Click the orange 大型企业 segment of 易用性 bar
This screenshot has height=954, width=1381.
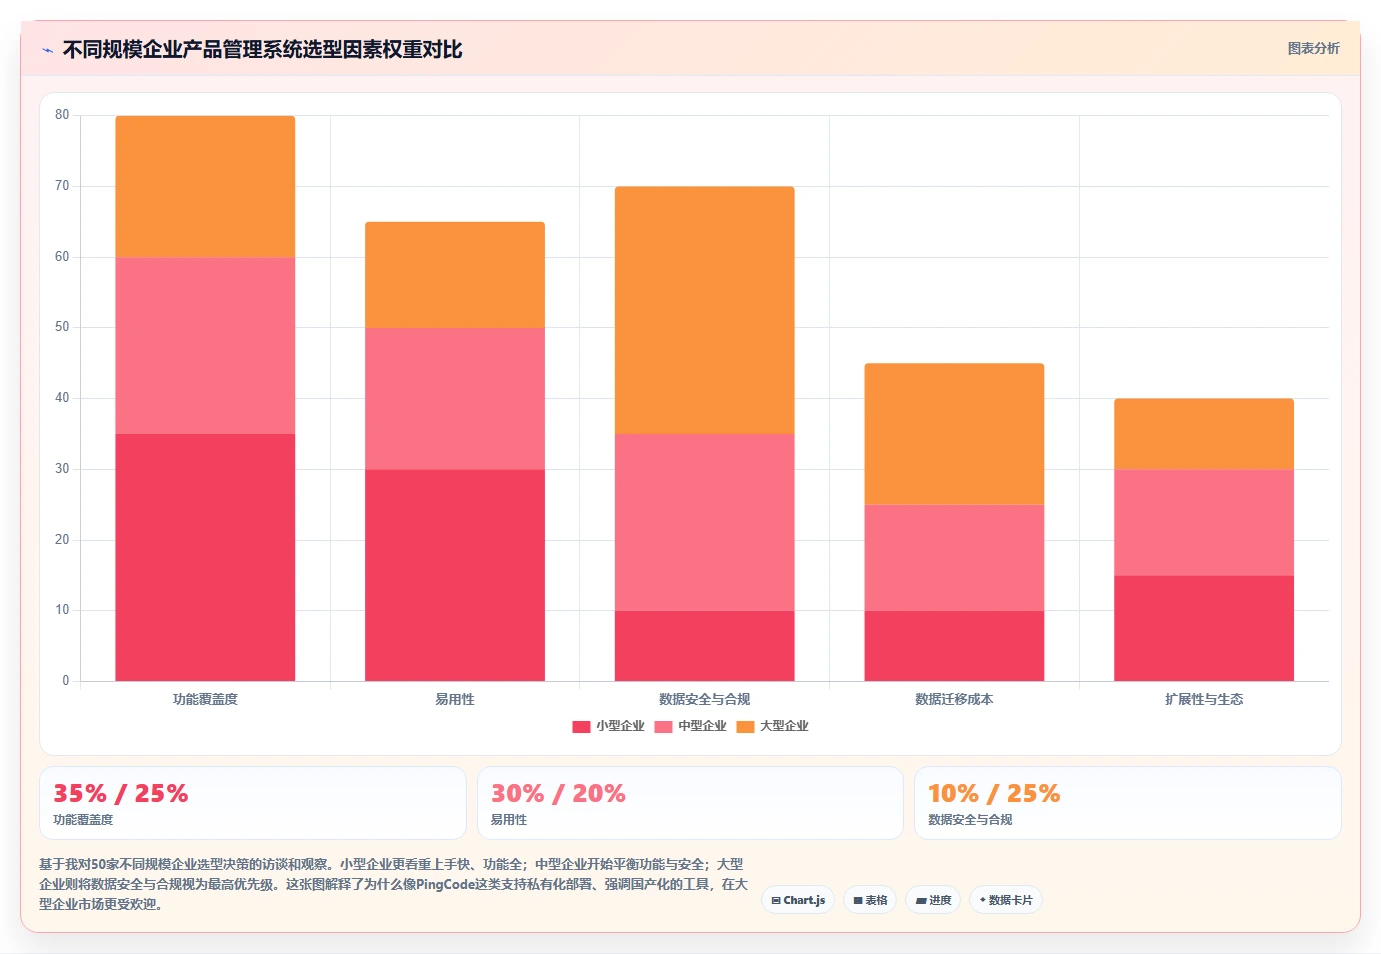455,275
